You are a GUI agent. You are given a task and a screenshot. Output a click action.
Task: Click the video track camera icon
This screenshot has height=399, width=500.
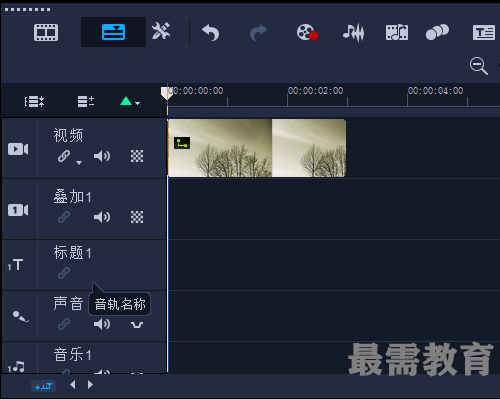tap(18, 149)
